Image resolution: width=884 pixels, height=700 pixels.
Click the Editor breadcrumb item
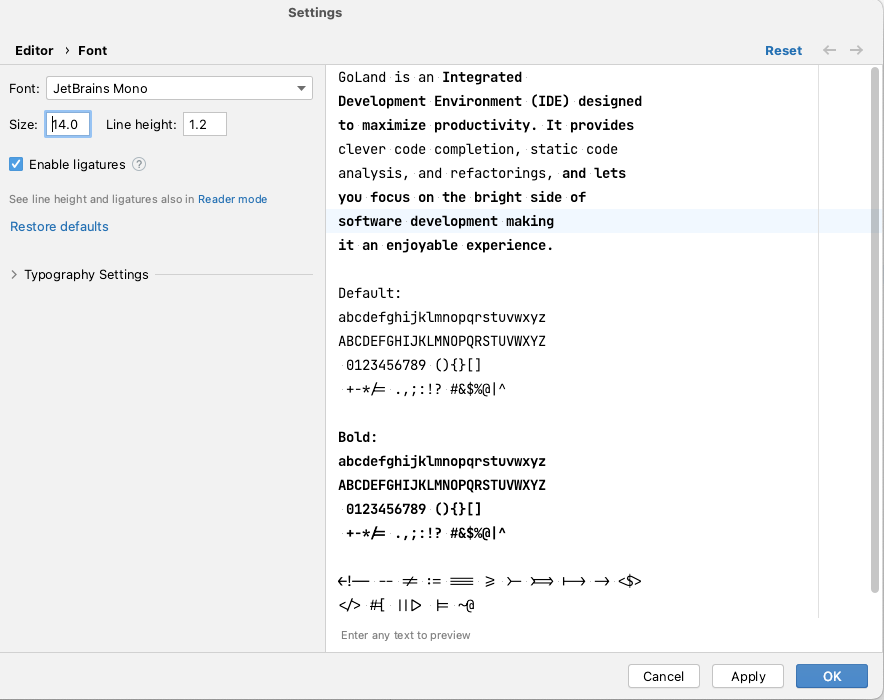(34, 50)
